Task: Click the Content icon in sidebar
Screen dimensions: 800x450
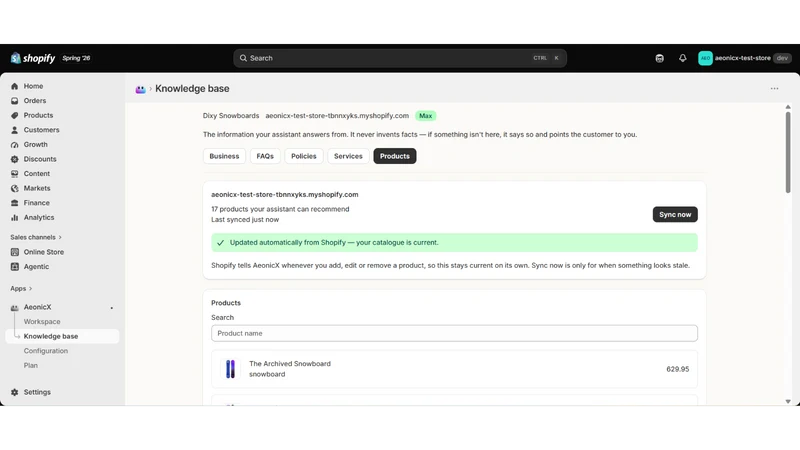Action: pyautogui.click(x=15, y=174)
